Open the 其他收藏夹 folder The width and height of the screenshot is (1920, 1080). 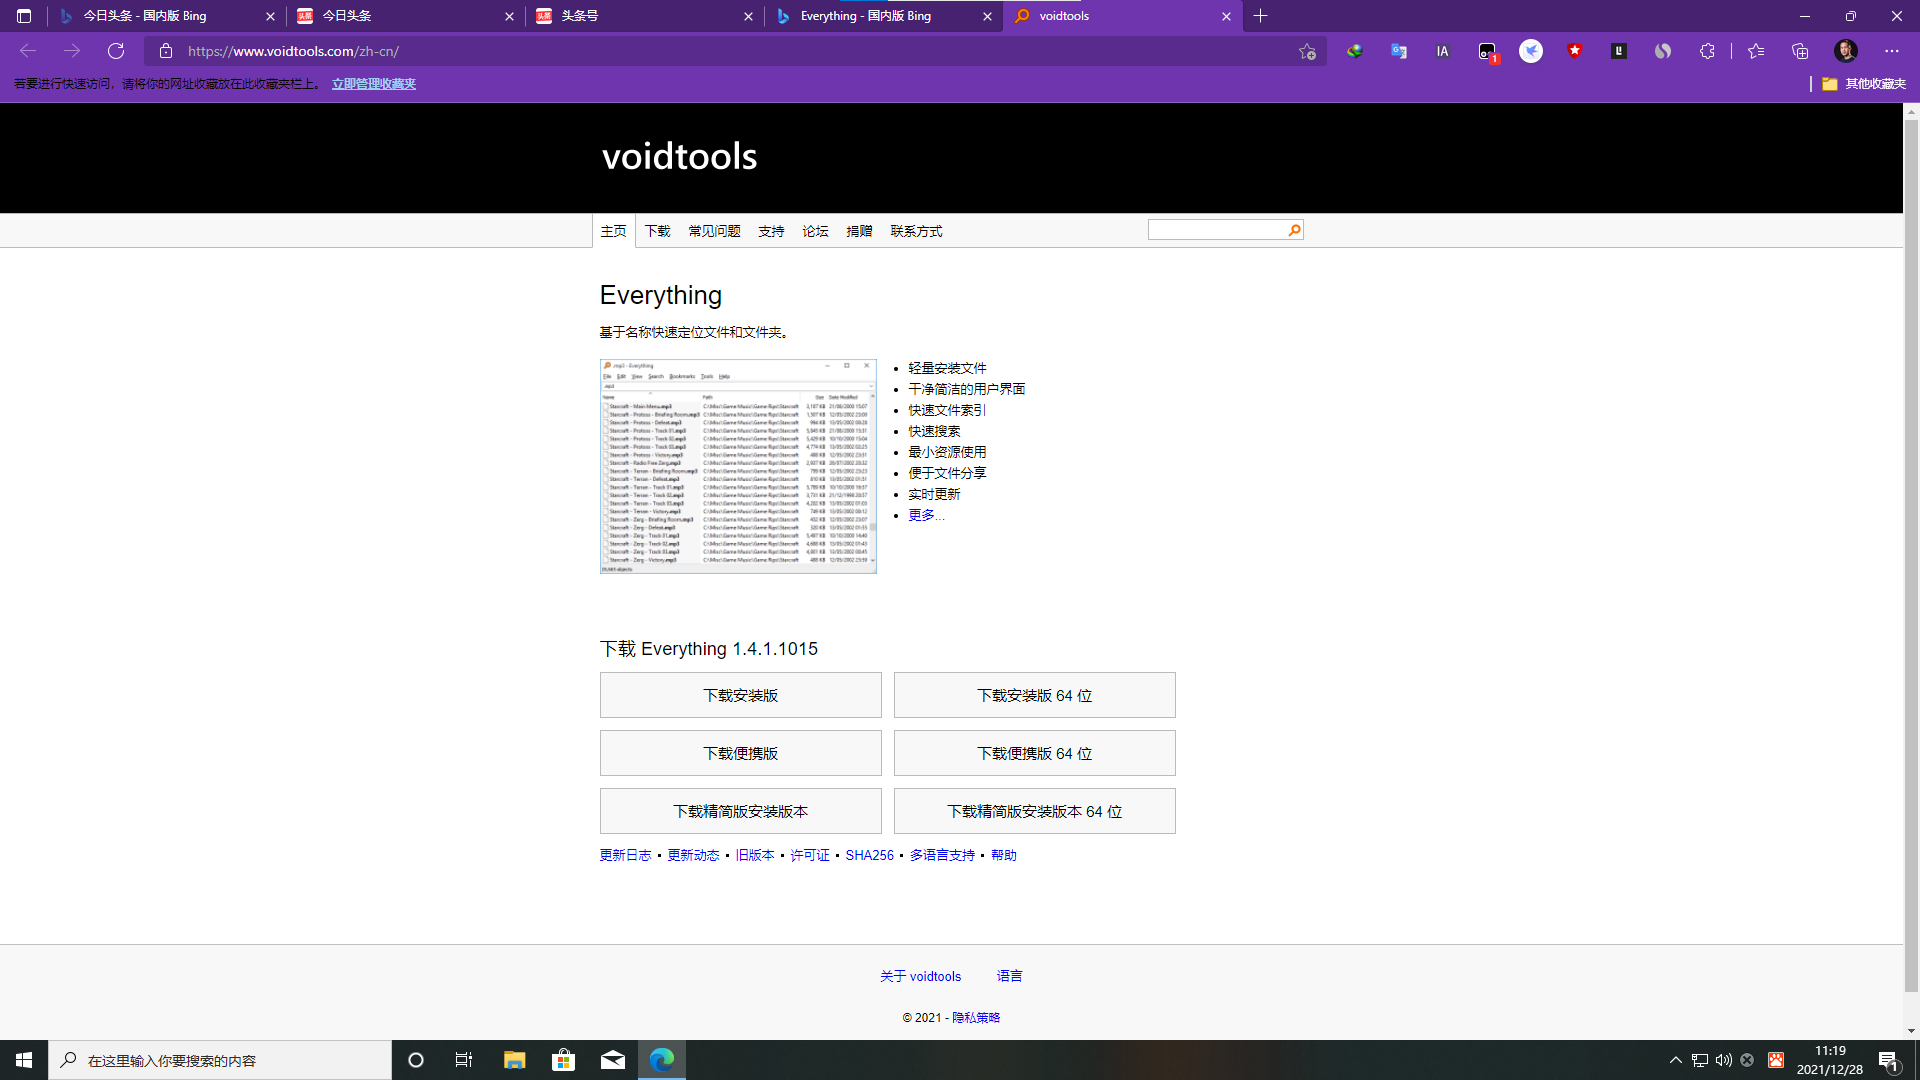click(1864, 84)
